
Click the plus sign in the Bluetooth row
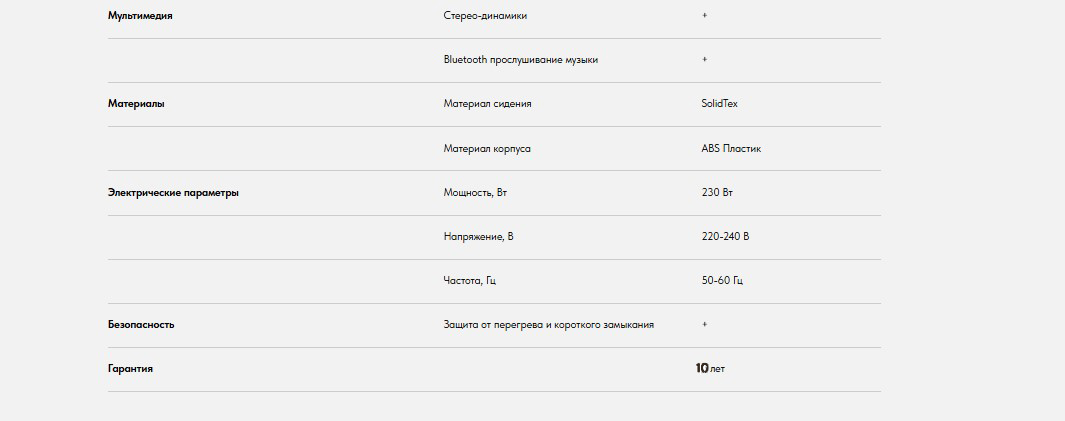pos(705,60)
